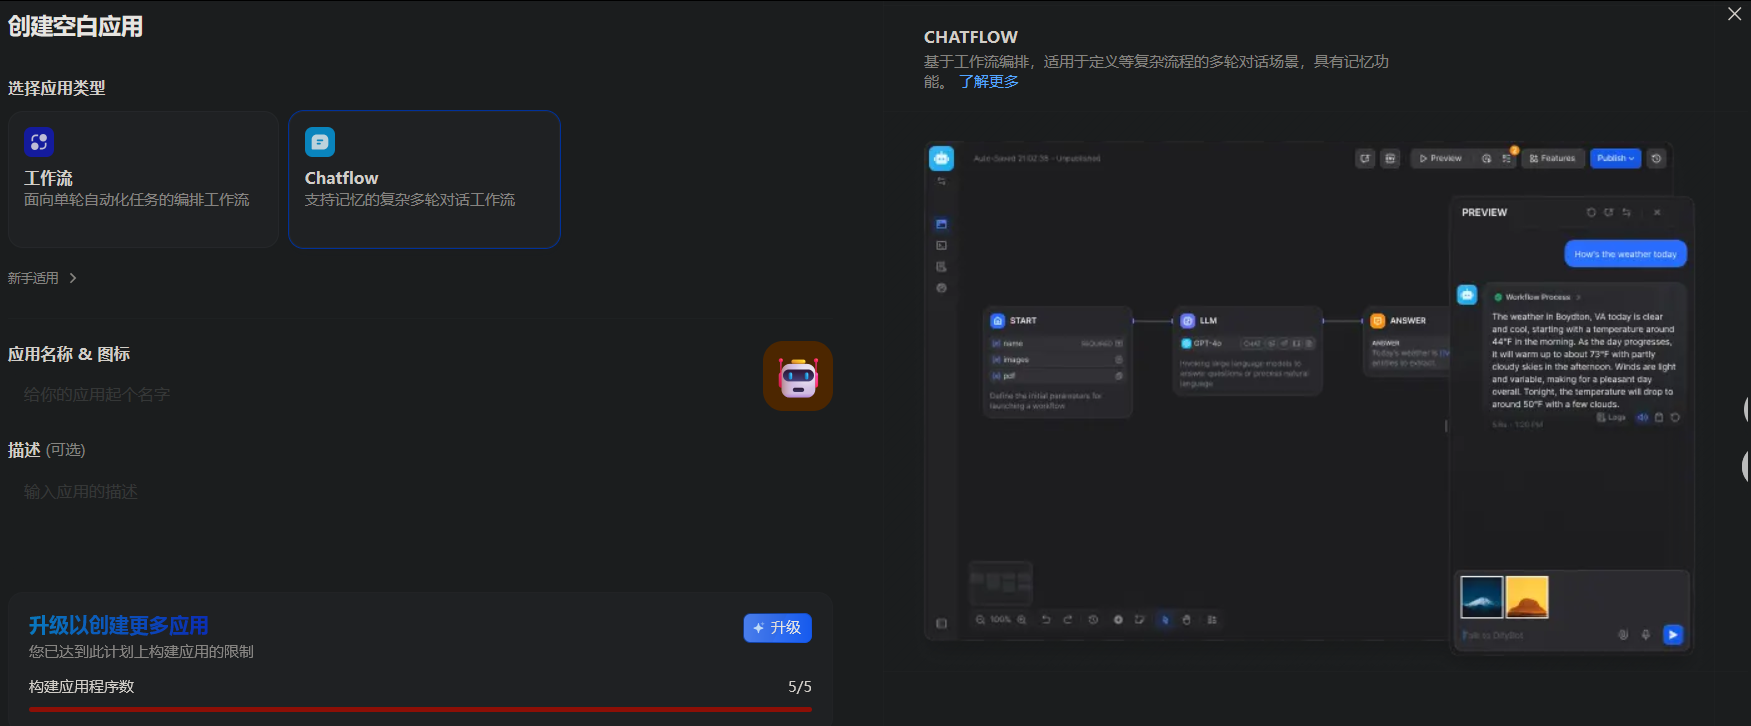Click the 您已达到此计划上构建应用的限制 text
This screenshot has width=1751, height=726.
(x=141, y=652)
